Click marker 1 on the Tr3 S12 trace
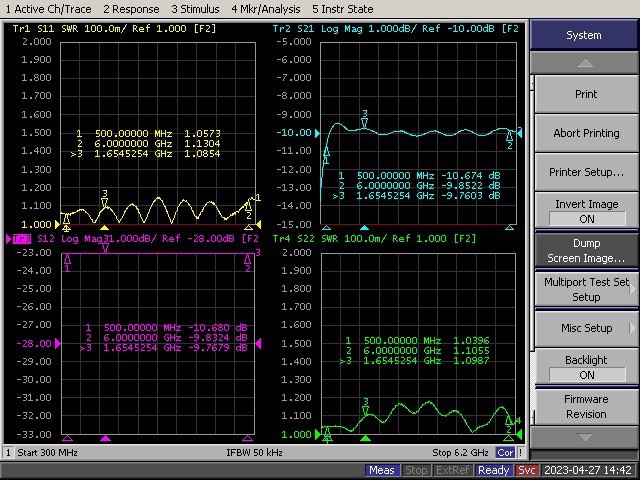The height and width of the screenshot is (480, 640). click(x=68, y=263)
